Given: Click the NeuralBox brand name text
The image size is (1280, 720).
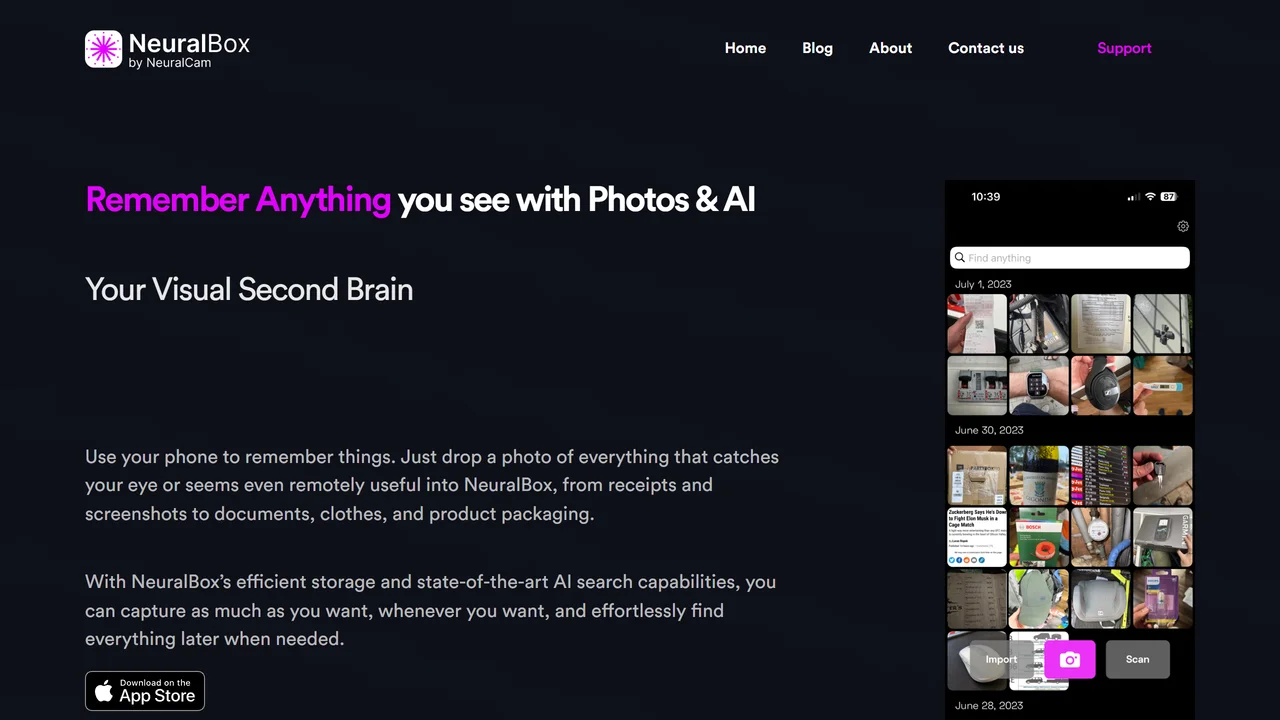Looking at the screenshot, I should [189, 43].
